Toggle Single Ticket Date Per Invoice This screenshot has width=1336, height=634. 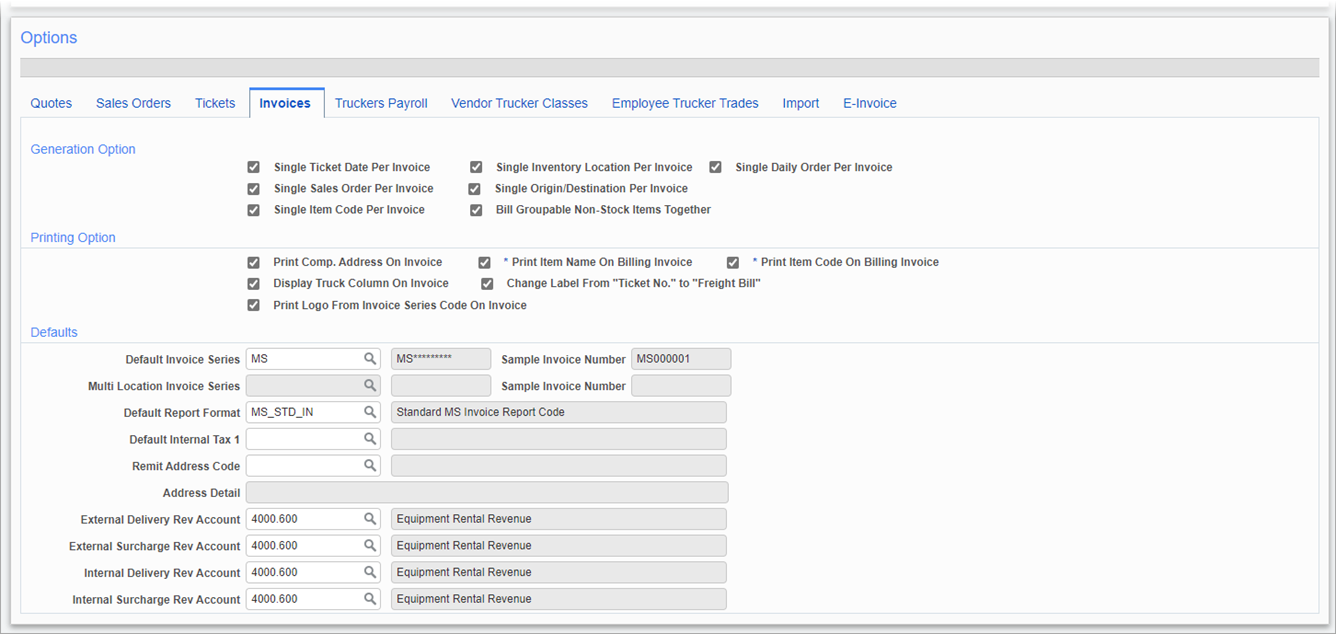click(253, 167)
